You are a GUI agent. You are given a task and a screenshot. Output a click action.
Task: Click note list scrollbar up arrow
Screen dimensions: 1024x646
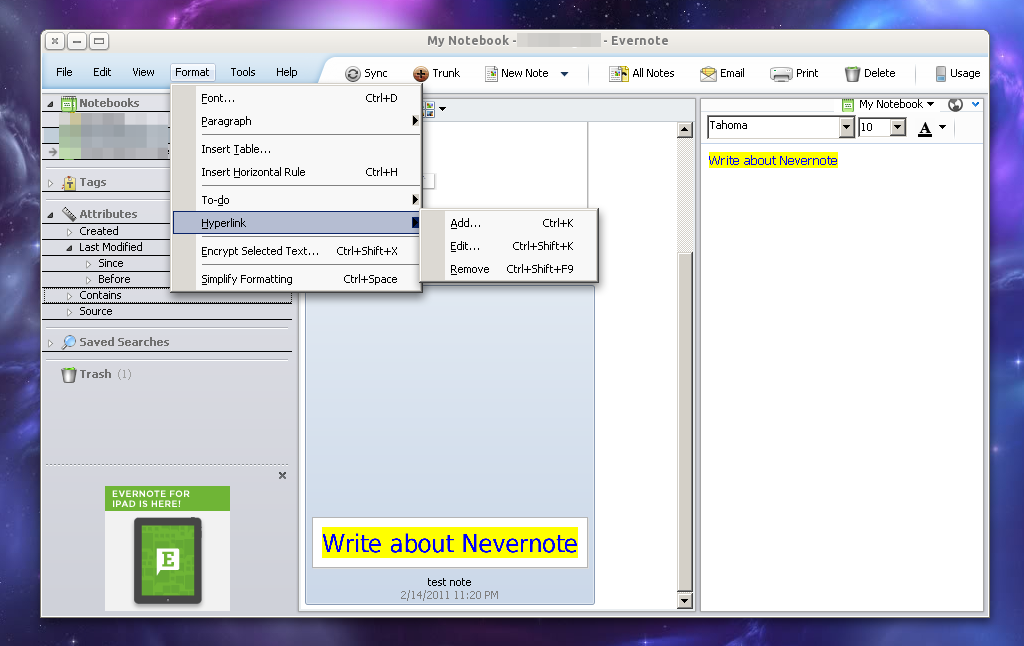tap(684, 129)
